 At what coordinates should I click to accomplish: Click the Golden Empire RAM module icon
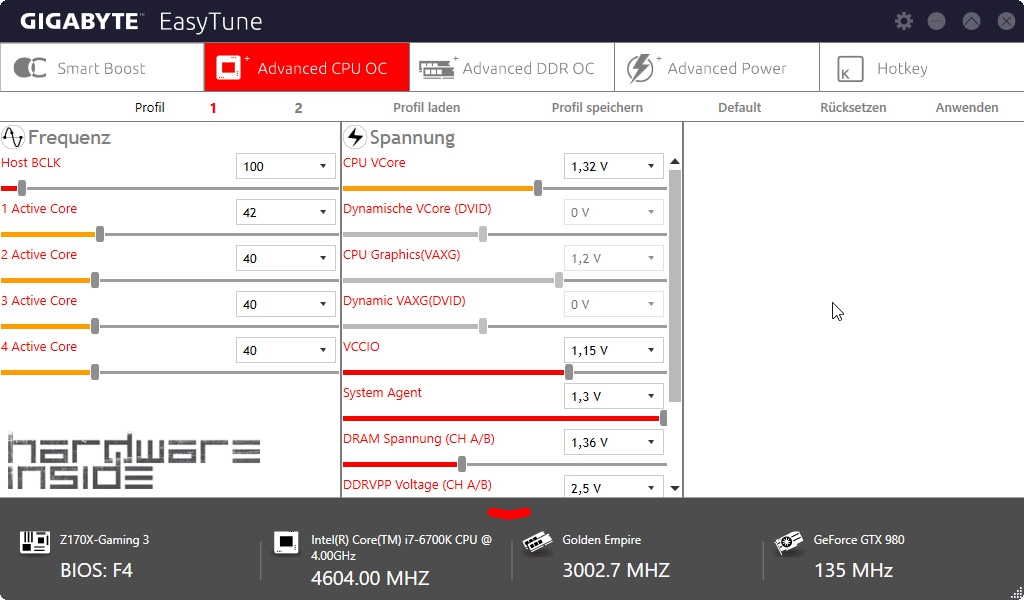537,542
